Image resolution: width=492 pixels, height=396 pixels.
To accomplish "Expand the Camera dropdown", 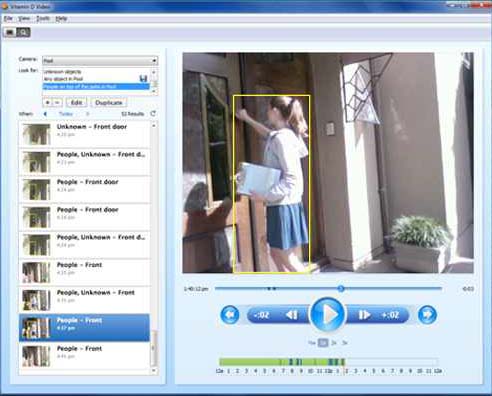I will (x=100, y=61).
